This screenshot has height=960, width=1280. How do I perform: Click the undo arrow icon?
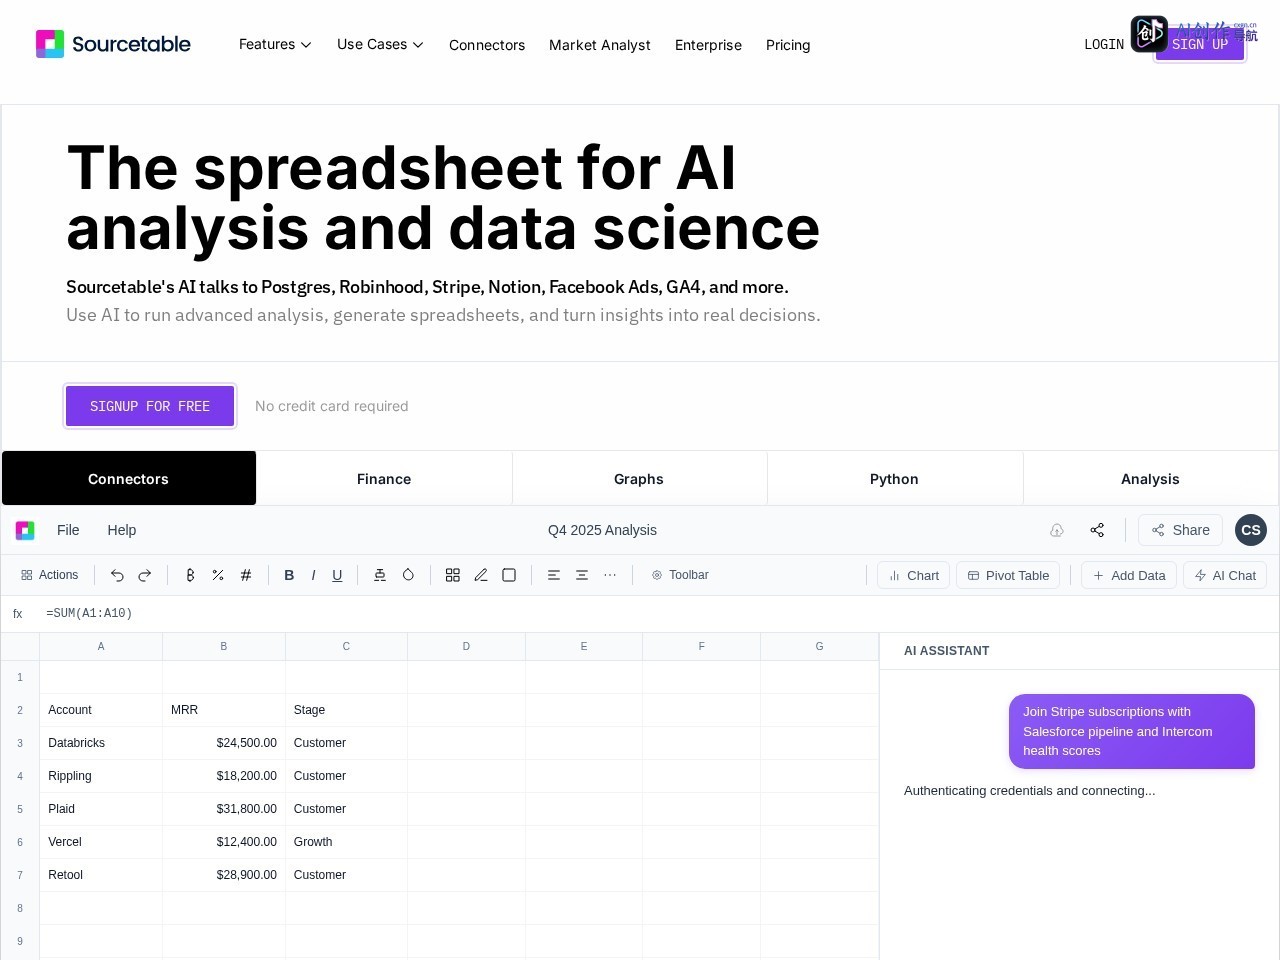117,575
